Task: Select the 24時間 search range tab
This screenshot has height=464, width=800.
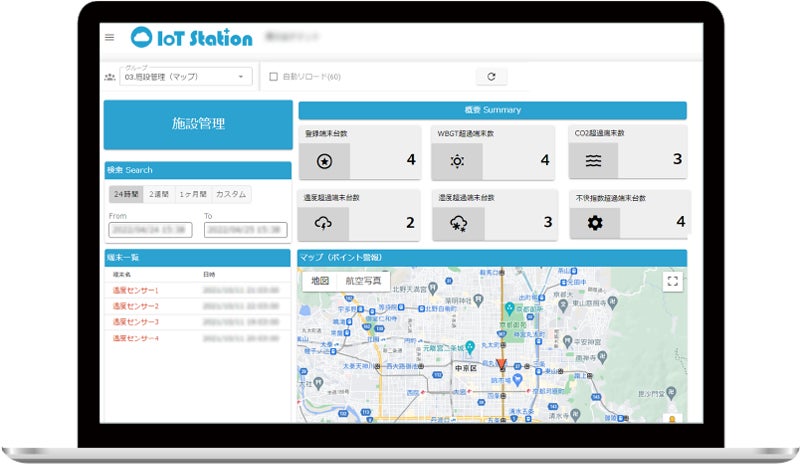Action: [x=126, y=195]
